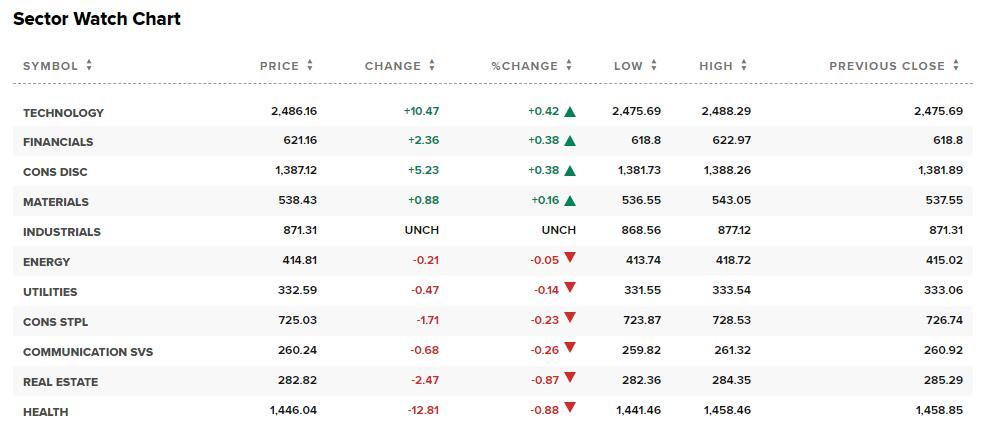Click the sort arrows beside HIGH header

click(x=744, y=66)
